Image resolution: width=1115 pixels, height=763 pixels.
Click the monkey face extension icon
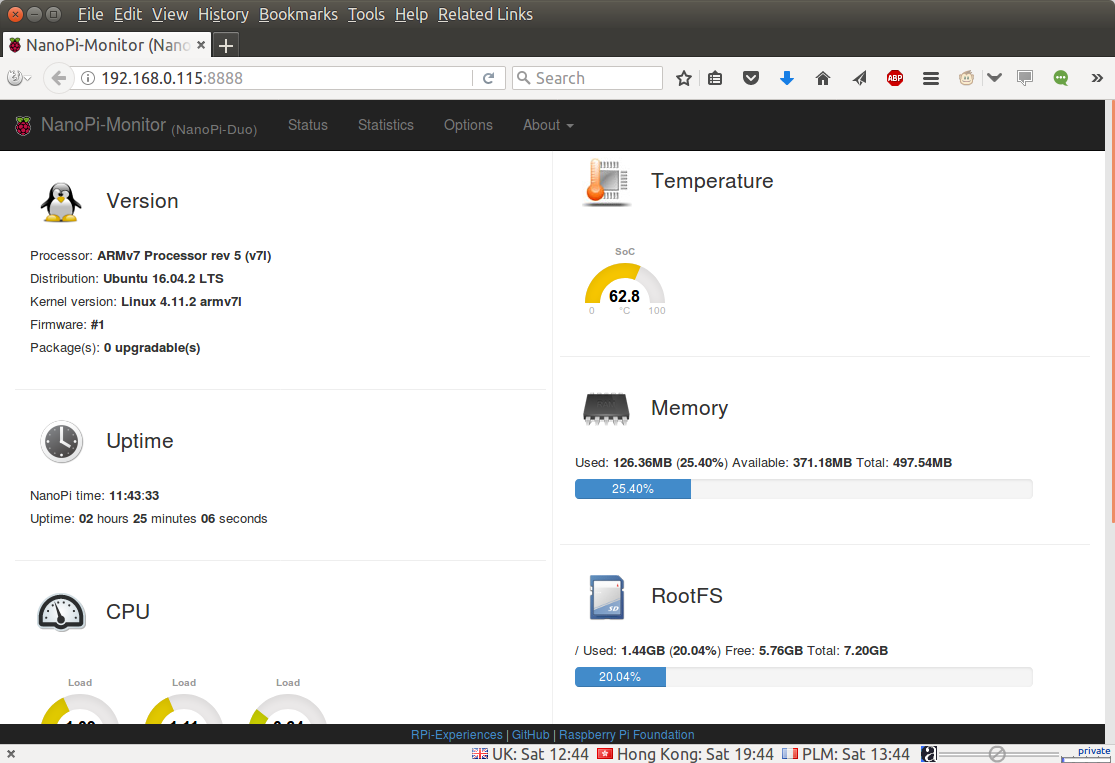(966, 78)
